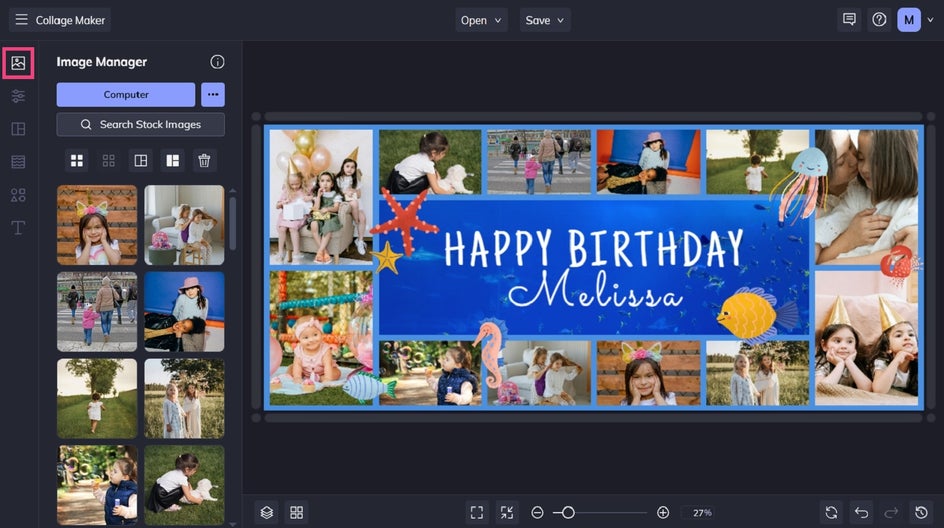
Task: Click the image panel scrollbar
Action: point(233,223)
